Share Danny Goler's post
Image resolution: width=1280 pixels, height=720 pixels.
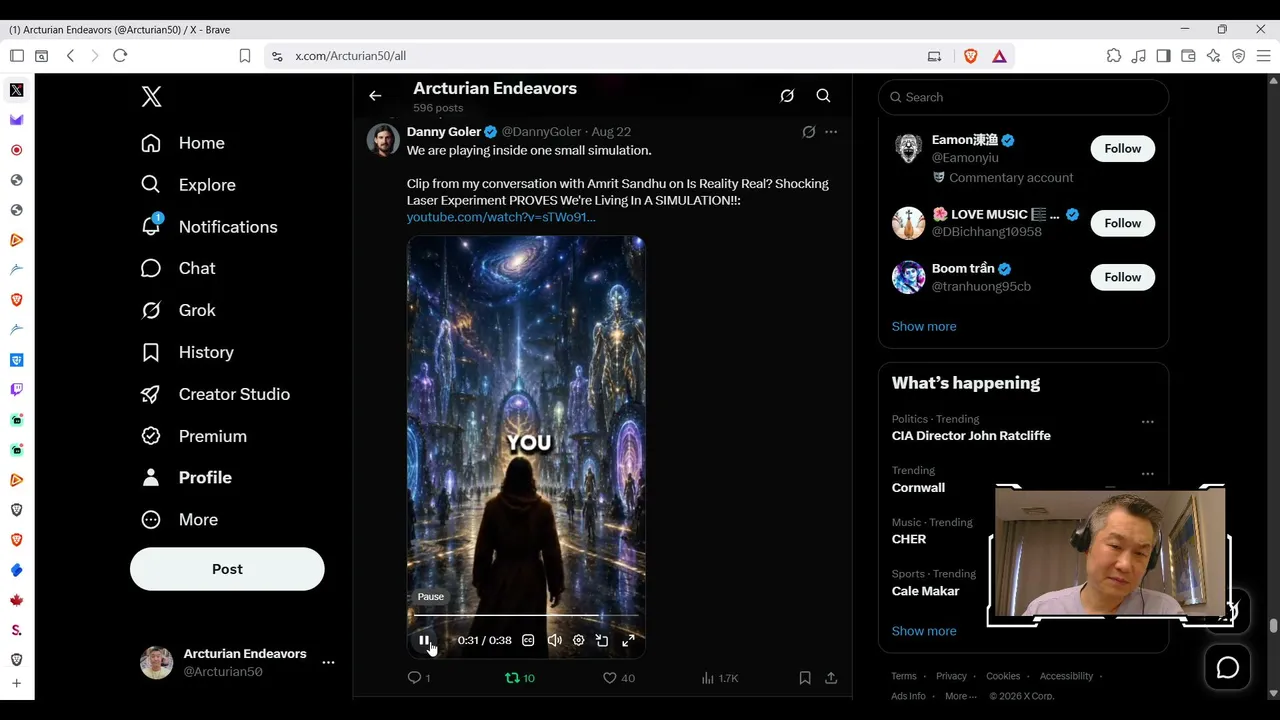[831, 678]
